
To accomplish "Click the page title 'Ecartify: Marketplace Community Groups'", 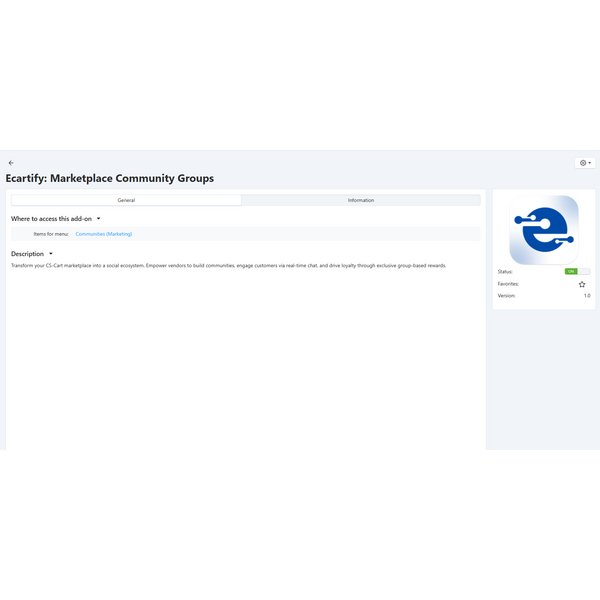I will 109,179.
